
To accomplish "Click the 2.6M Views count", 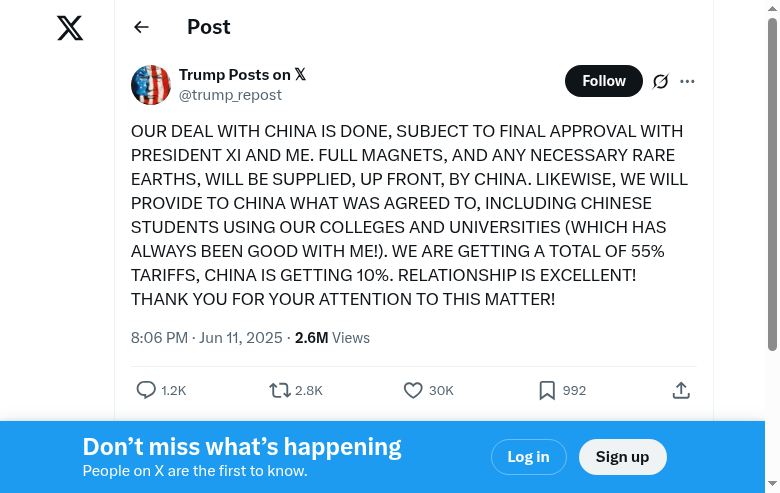I will [x=332, y=338].
